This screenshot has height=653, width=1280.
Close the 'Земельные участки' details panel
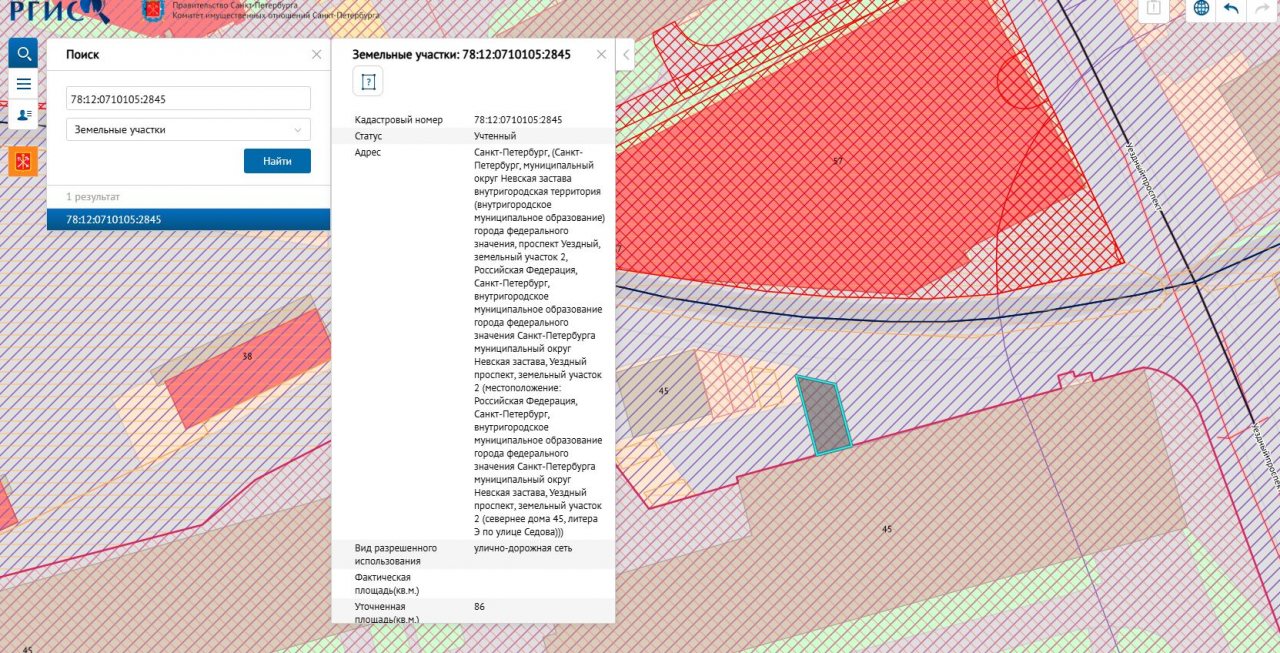602,55
